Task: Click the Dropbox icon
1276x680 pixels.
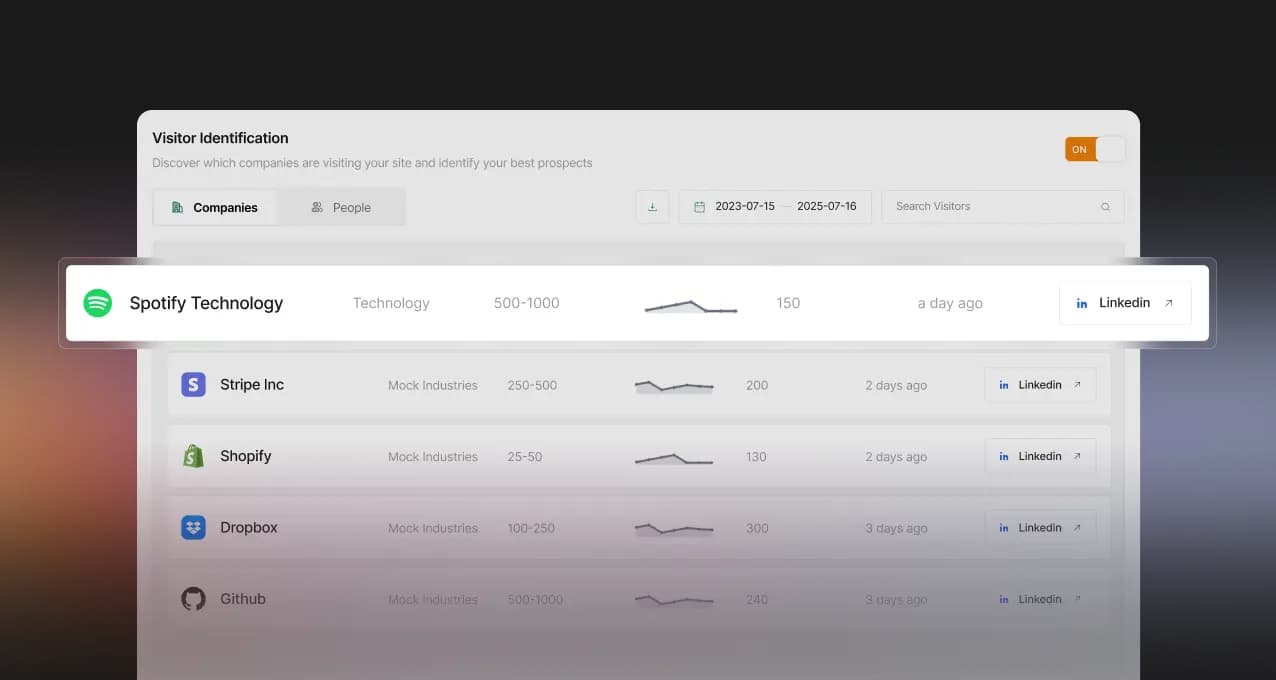Action: coord(193,527)
